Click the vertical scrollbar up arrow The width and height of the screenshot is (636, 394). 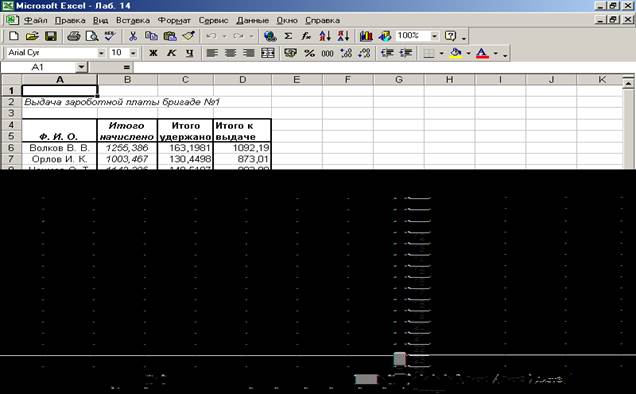click(x=628, y=84)
